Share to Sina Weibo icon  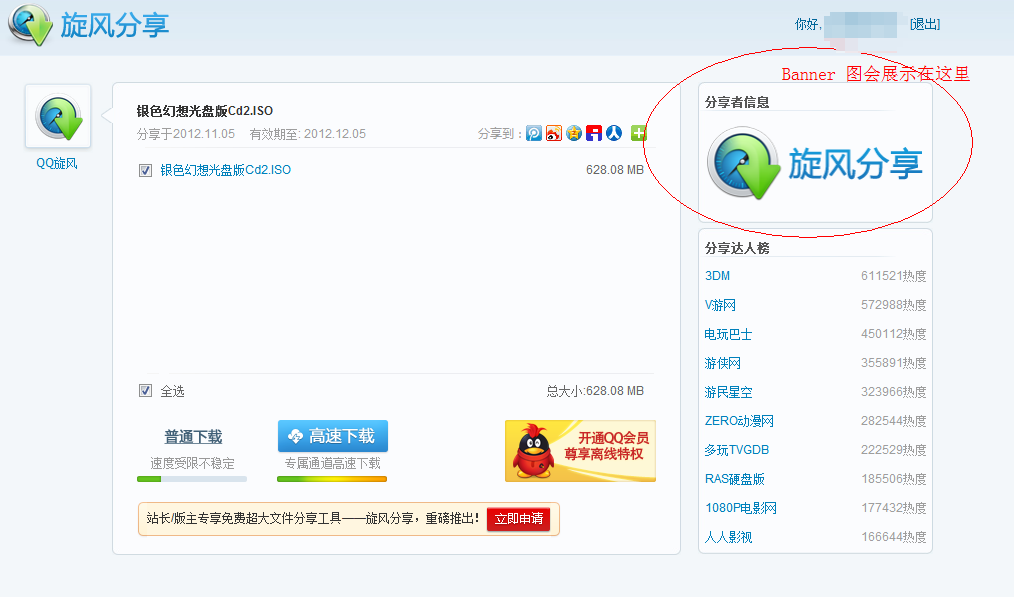pos(554,133)
